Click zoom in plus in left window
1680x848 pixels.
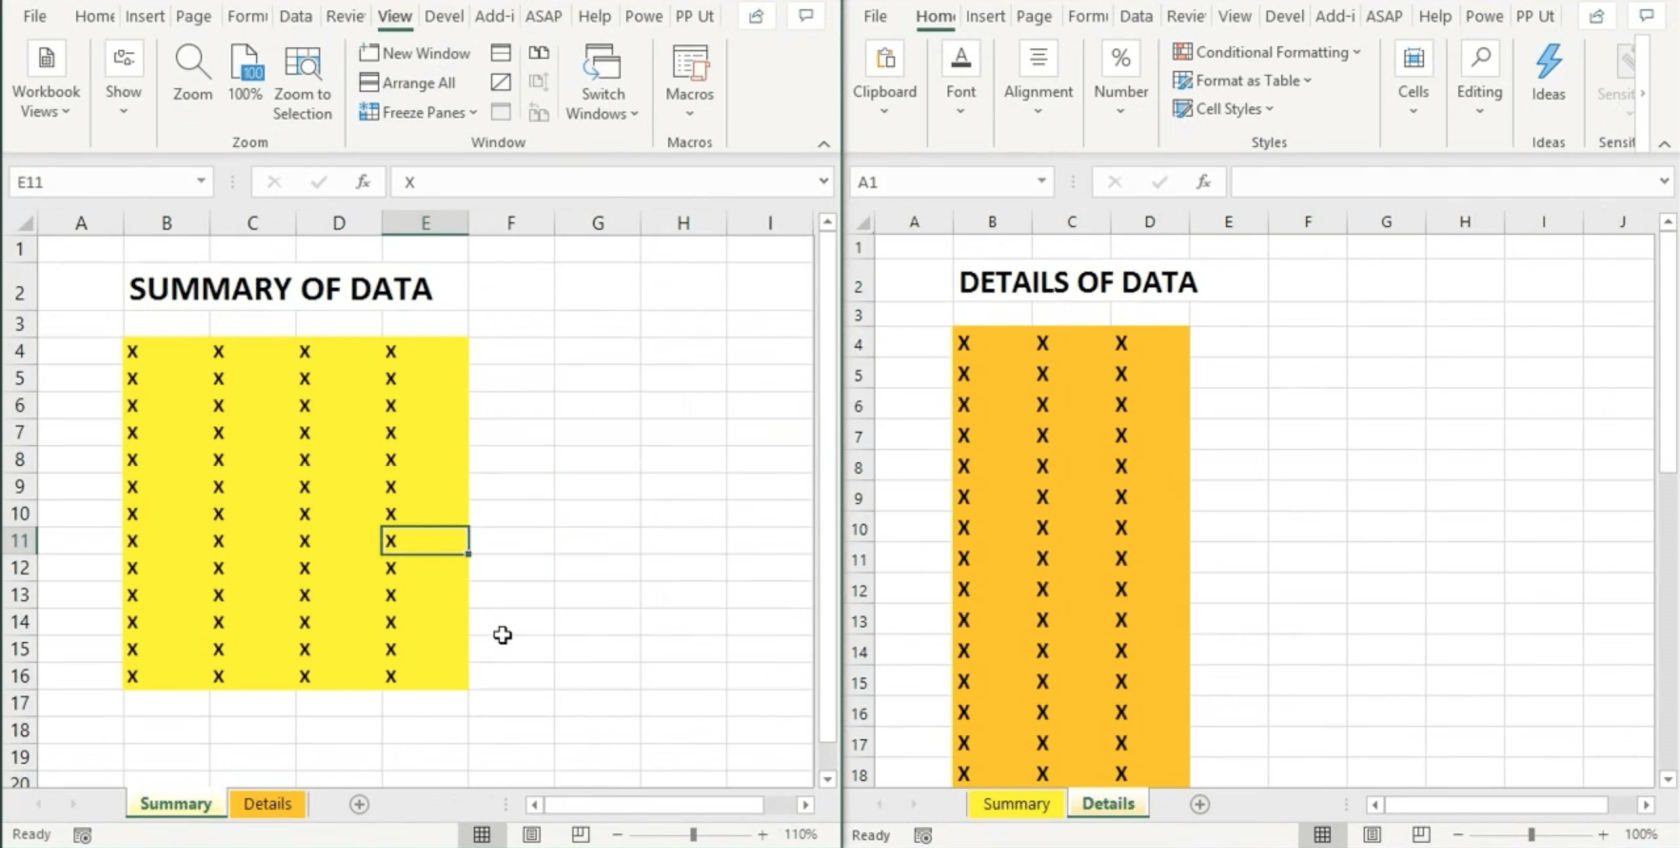coord(762,834)
